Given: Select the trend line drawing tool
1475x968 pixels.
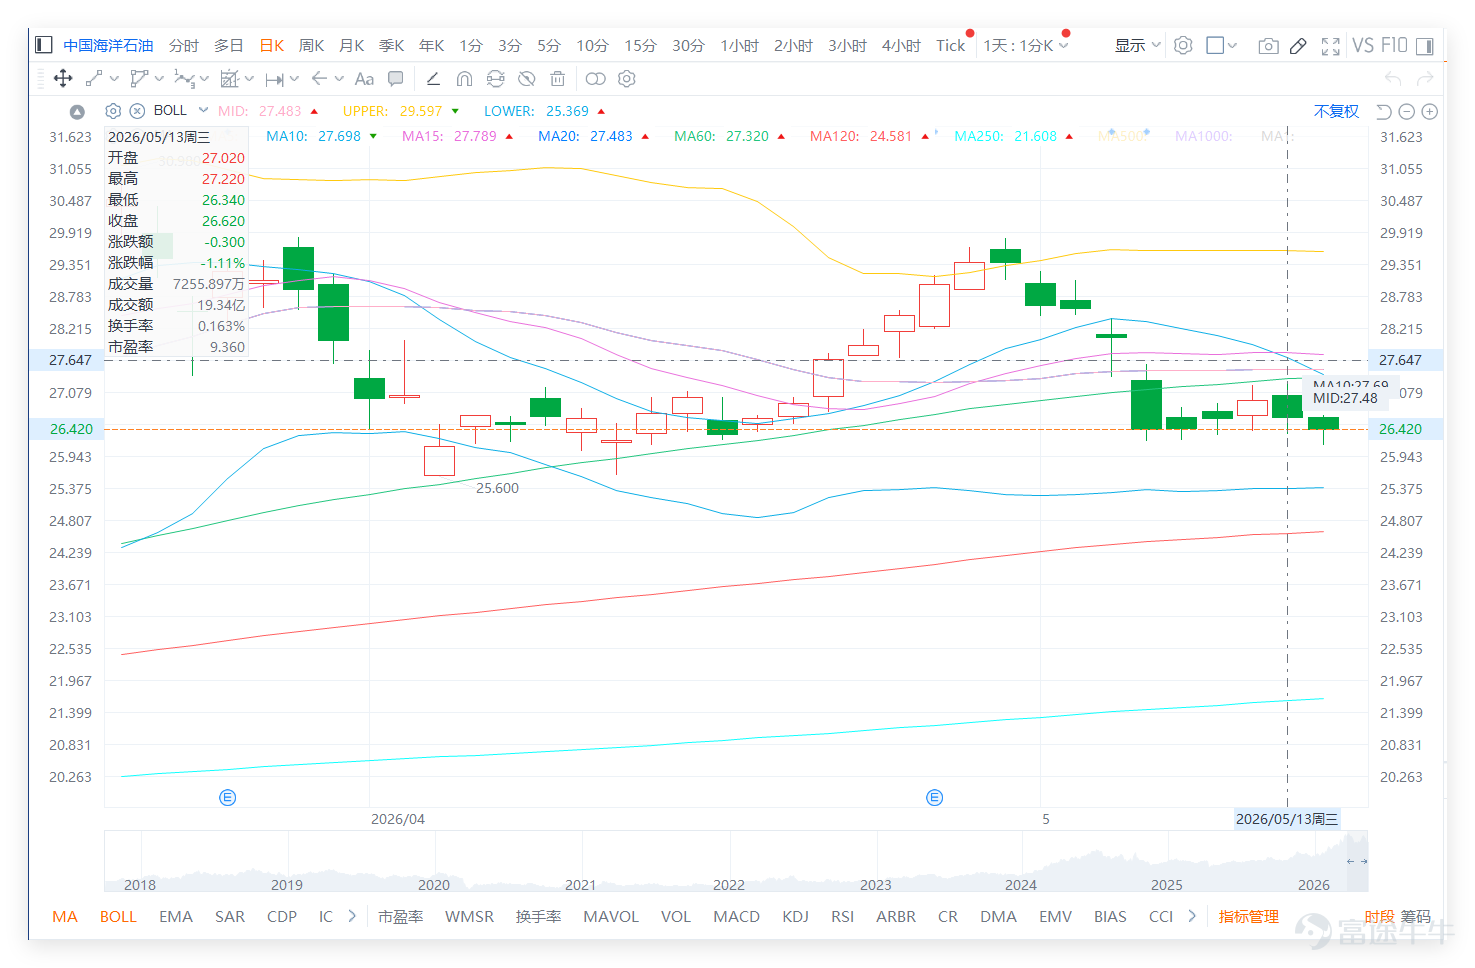Looking at the screenshot, I should click(x=94, y=78).
